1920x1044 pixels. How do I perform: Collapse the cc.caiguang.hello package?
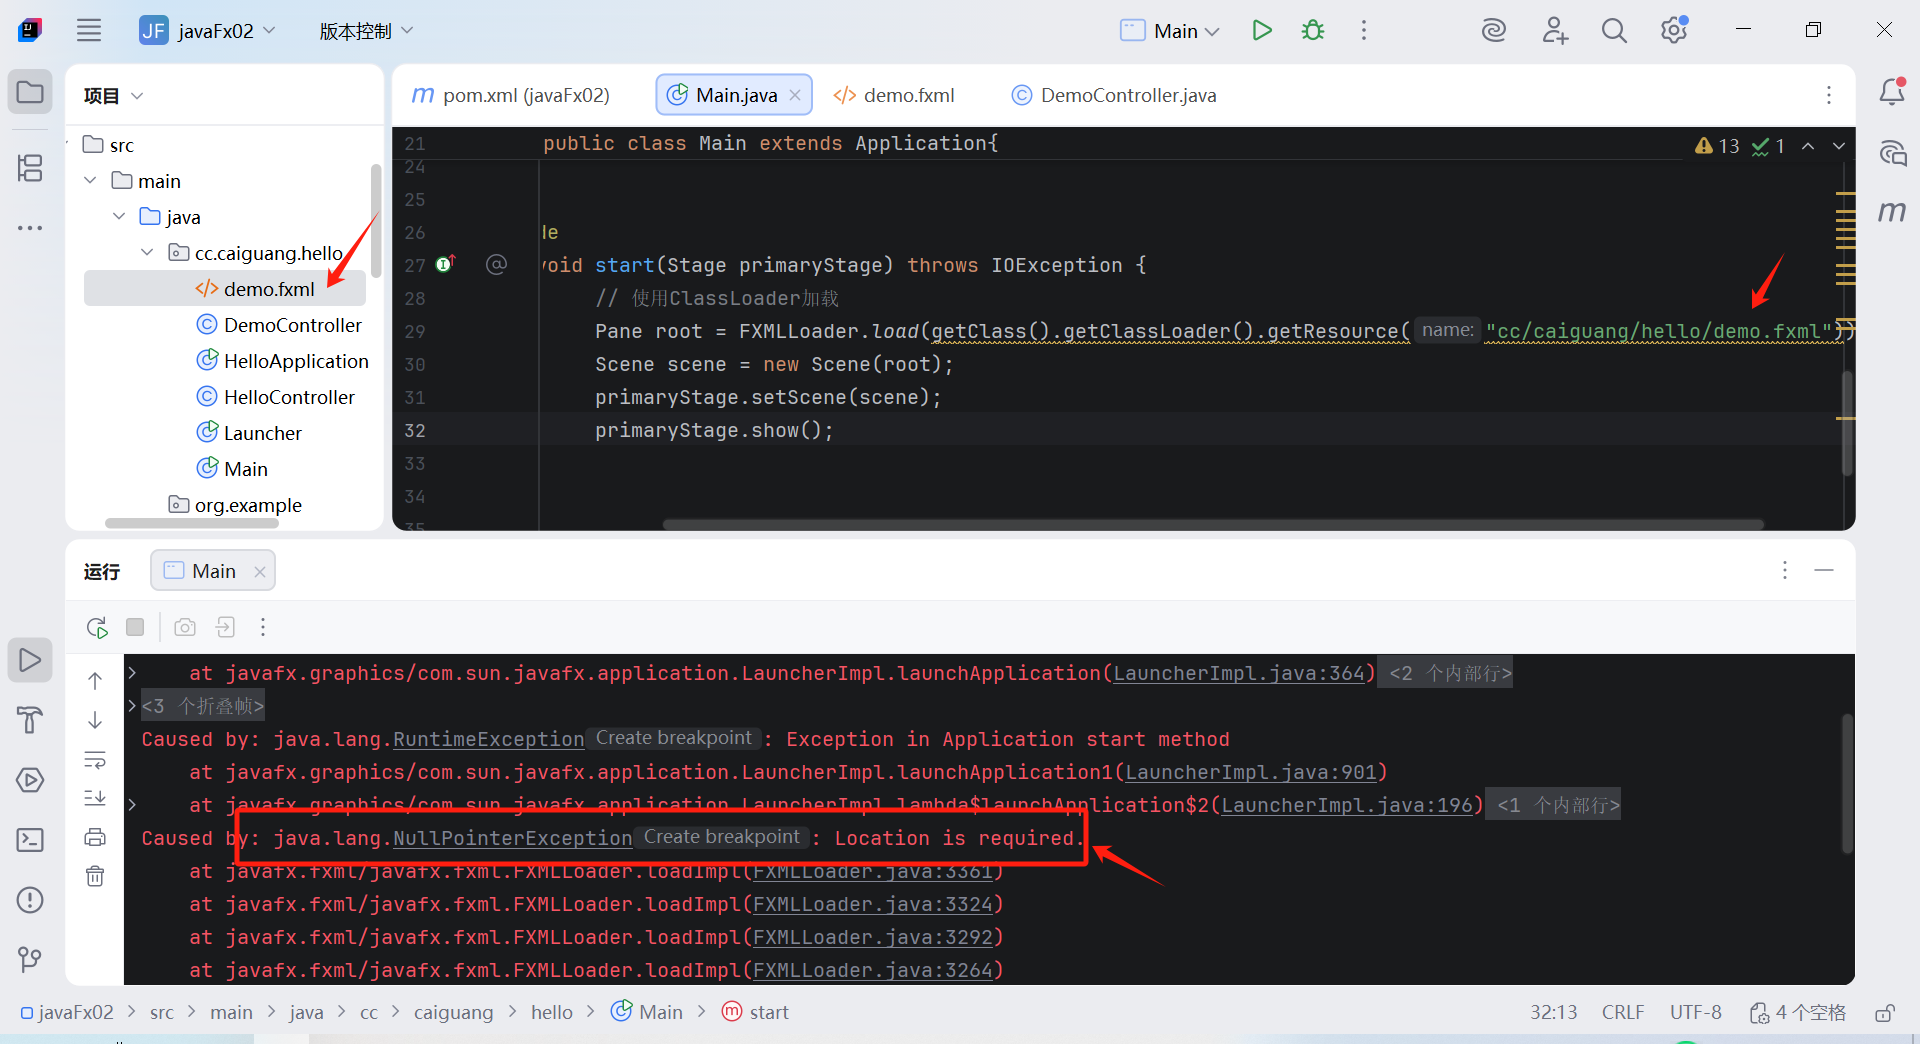pos(148,253)
